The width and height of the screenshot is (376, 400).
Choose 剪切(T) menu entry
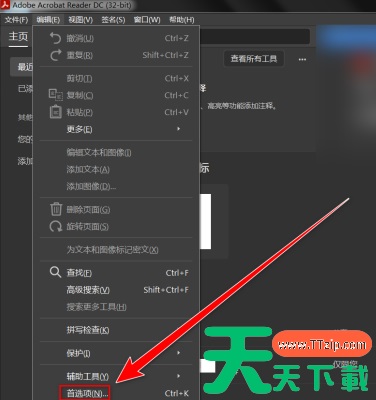coord(116,78)
